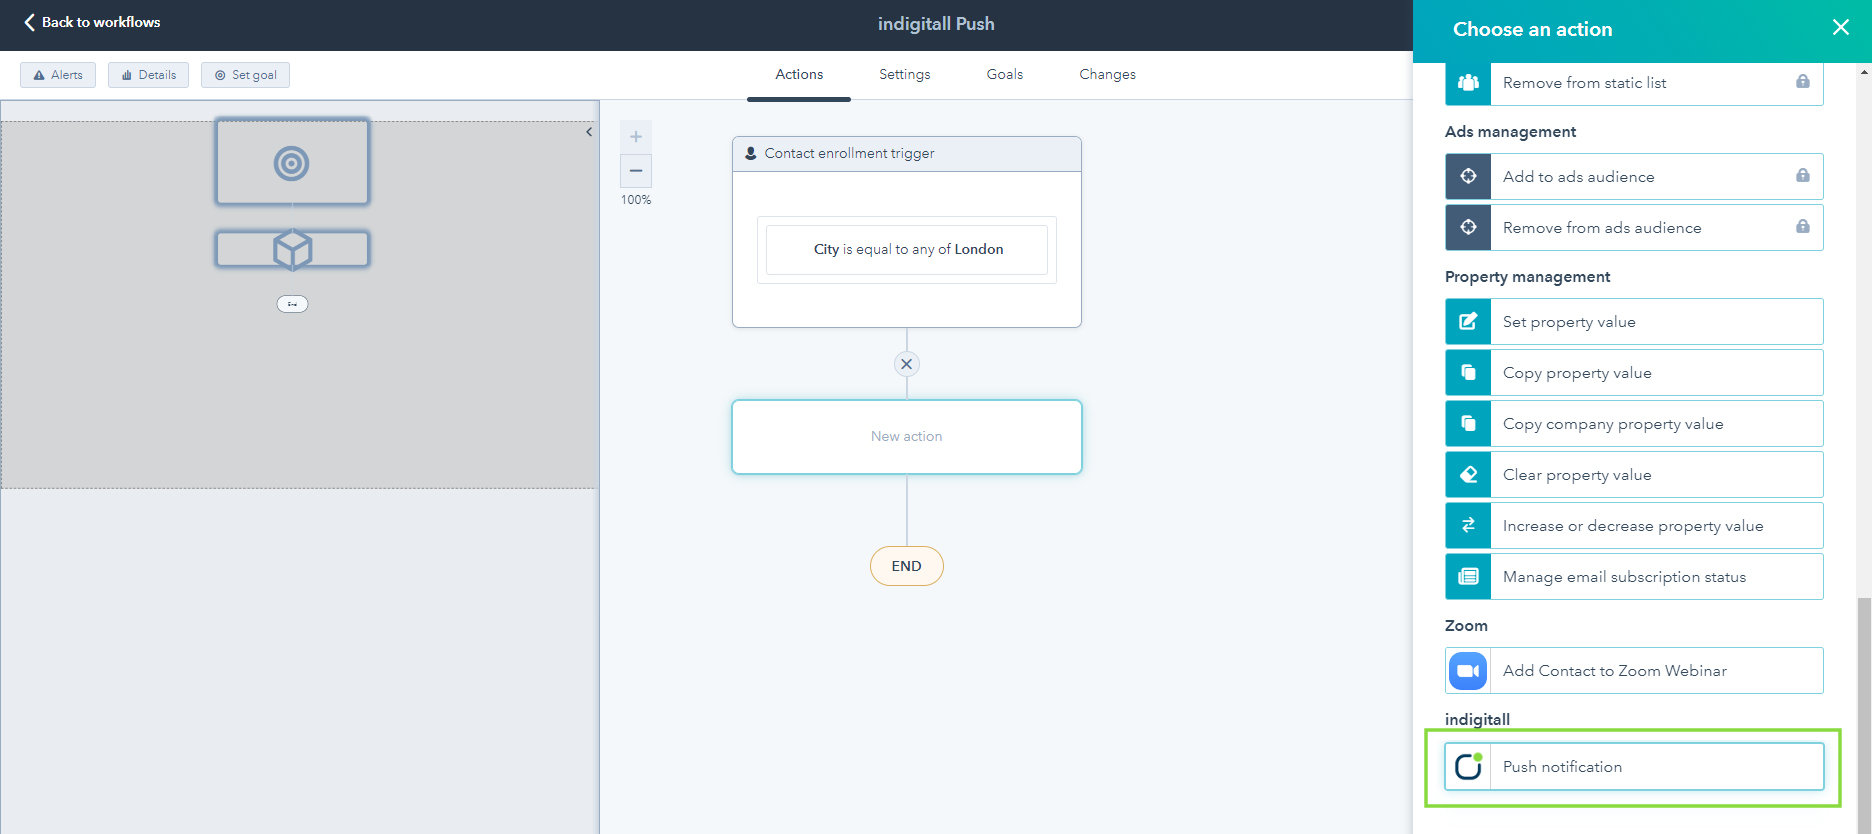
Task: Select the New action placeholder card
Action: coord(907,437)
